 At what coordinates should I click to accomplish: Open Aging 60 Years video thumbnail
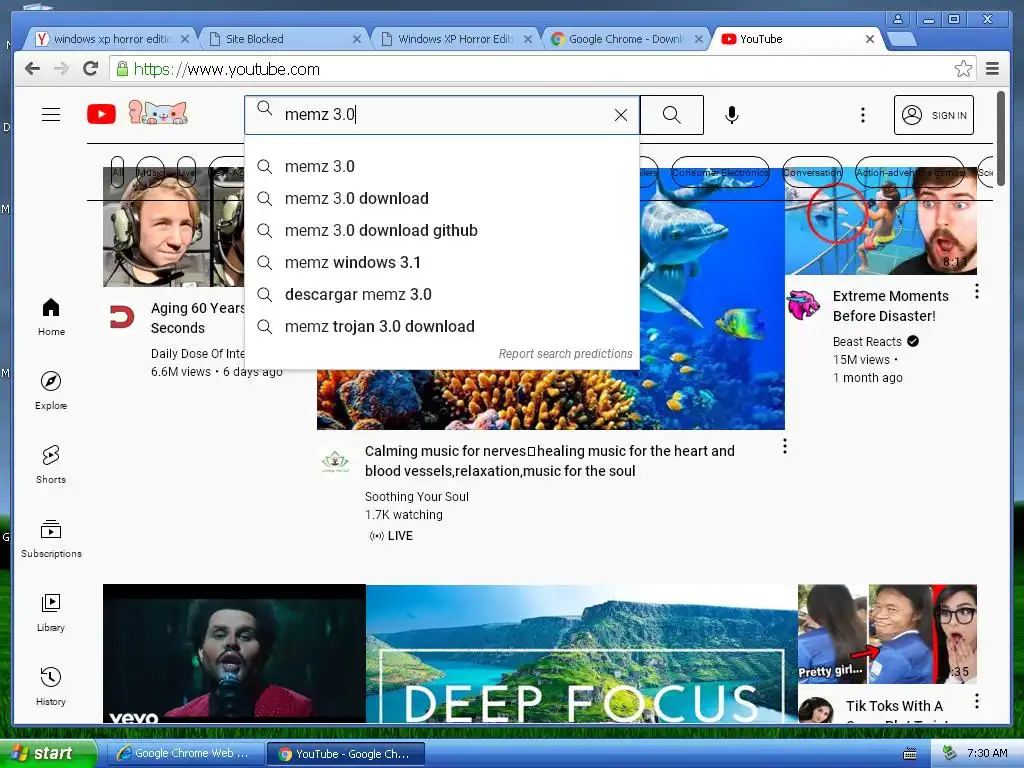pos(174,227)
